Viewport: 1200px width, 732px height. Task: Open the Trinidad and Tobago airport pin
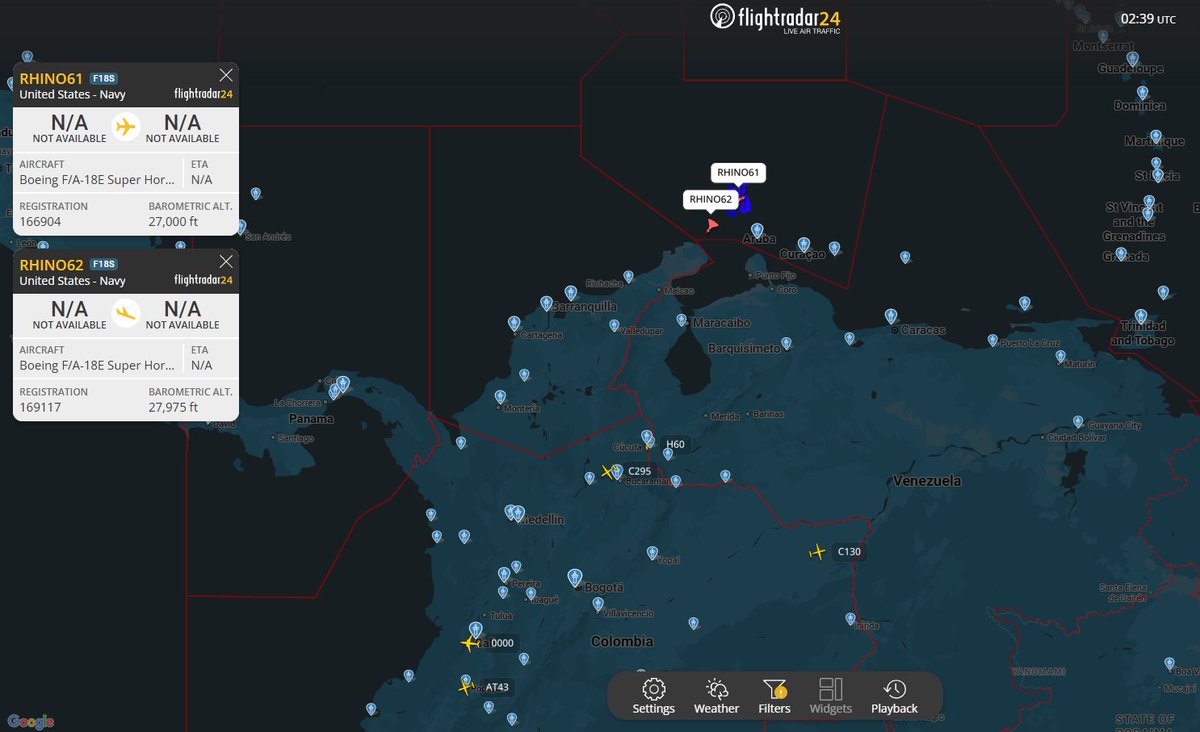tap(1141, 316)
